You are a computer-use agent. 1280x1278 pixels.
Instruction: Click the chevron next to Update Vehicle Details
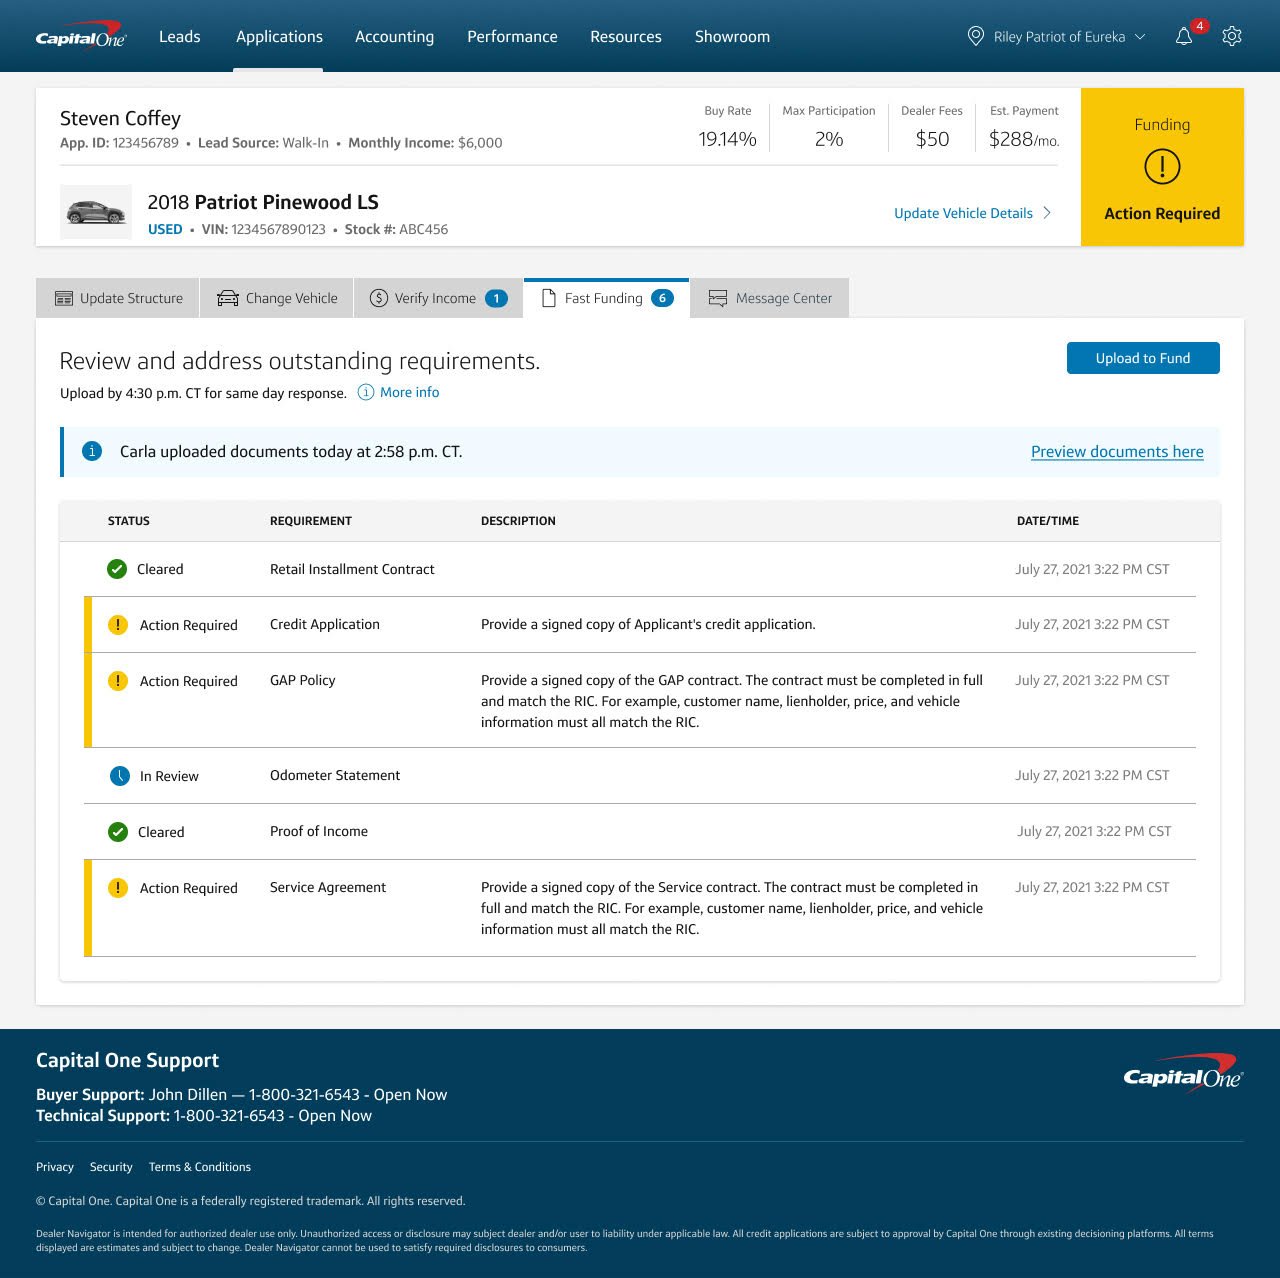tap(1047, 213)
